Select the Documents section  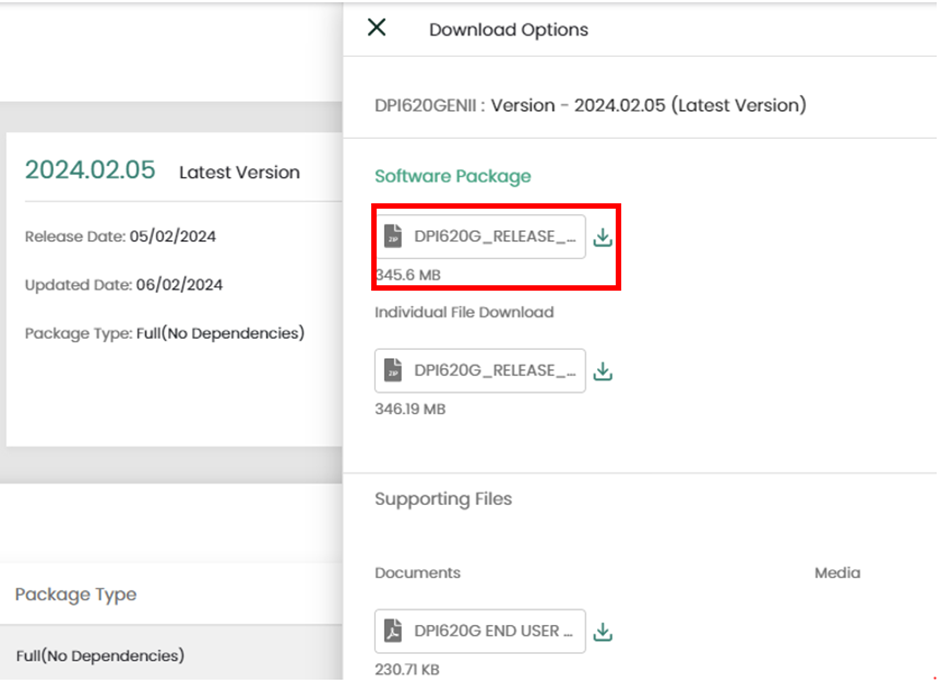pyautogui.click(x=417, y=573)
